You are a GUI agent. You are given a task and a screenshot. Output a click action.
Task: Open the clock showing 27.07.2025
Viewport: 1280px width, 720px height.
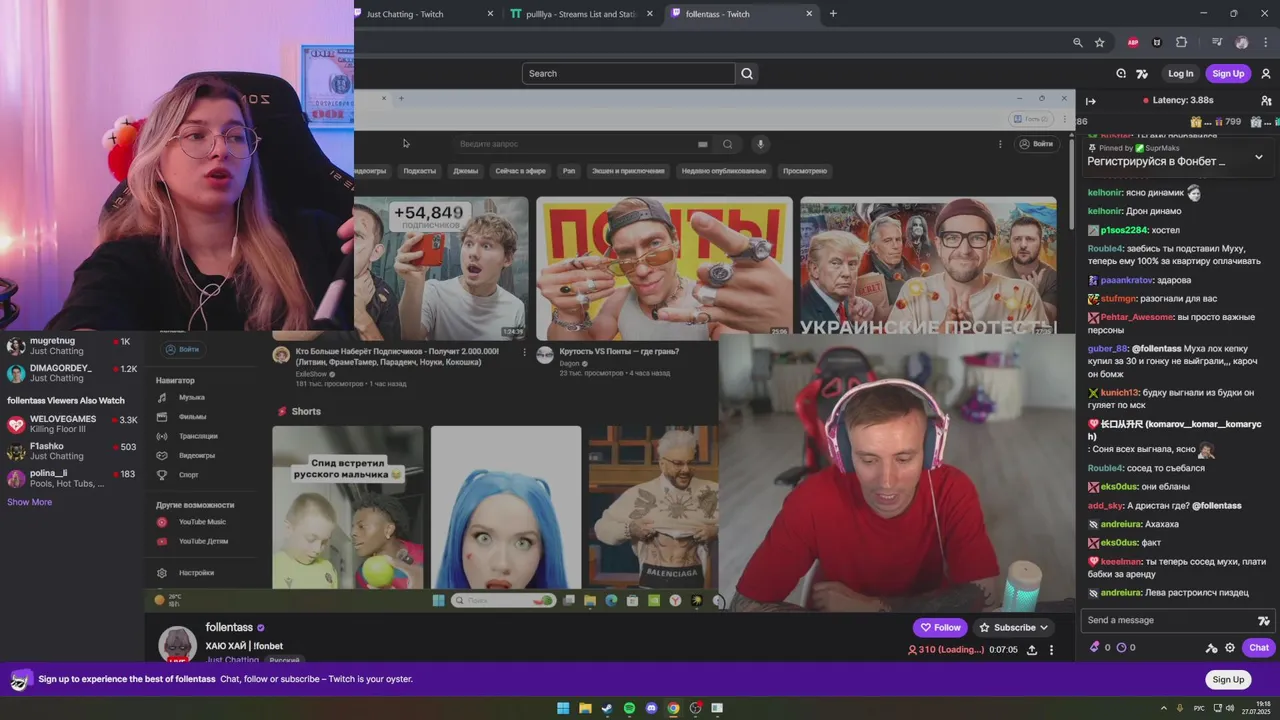[1256, 708]
